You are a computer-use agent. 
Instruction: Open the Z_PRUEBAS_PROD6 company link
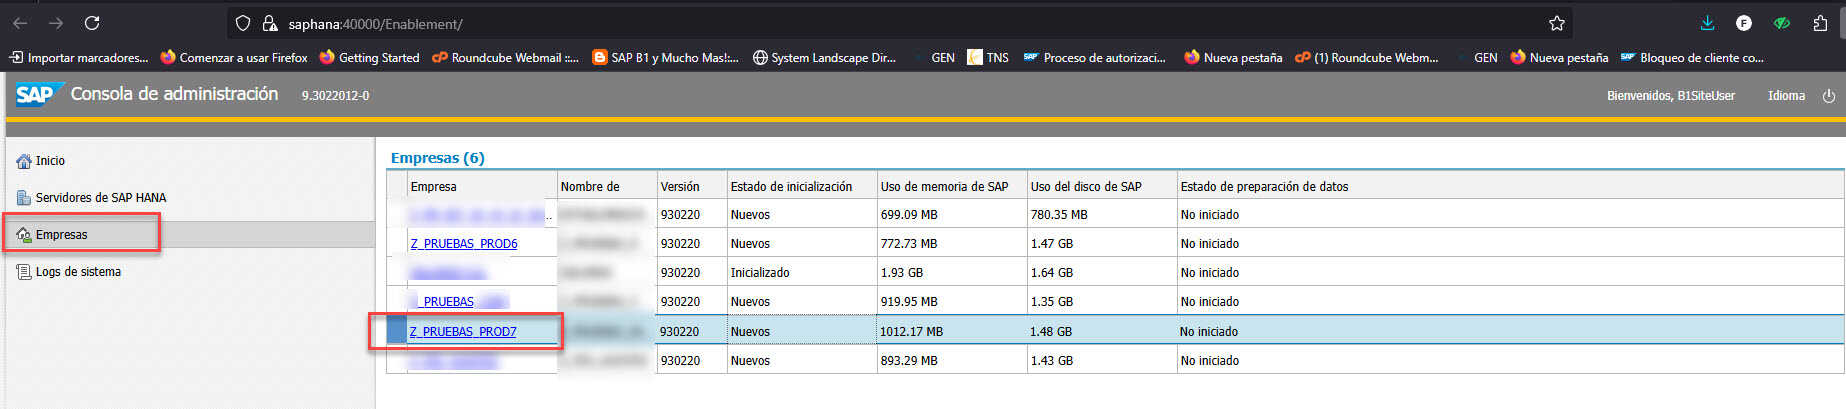coord(464,244)
